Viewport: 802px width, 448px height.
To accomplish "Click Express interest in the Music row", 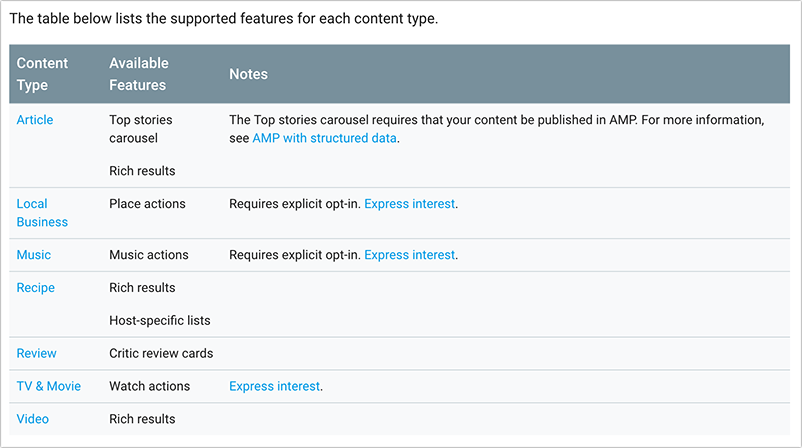I will 409,255.
